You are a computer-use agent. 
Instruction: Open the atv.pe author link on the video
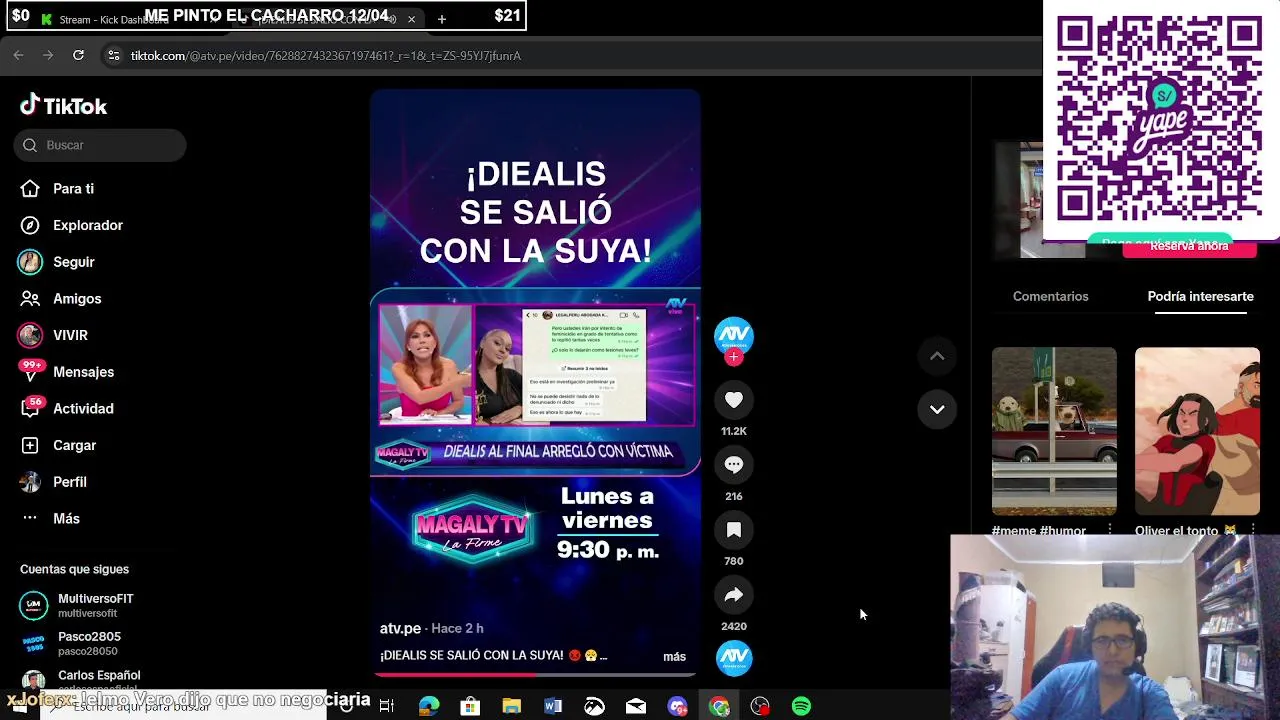tap(400, 628)
